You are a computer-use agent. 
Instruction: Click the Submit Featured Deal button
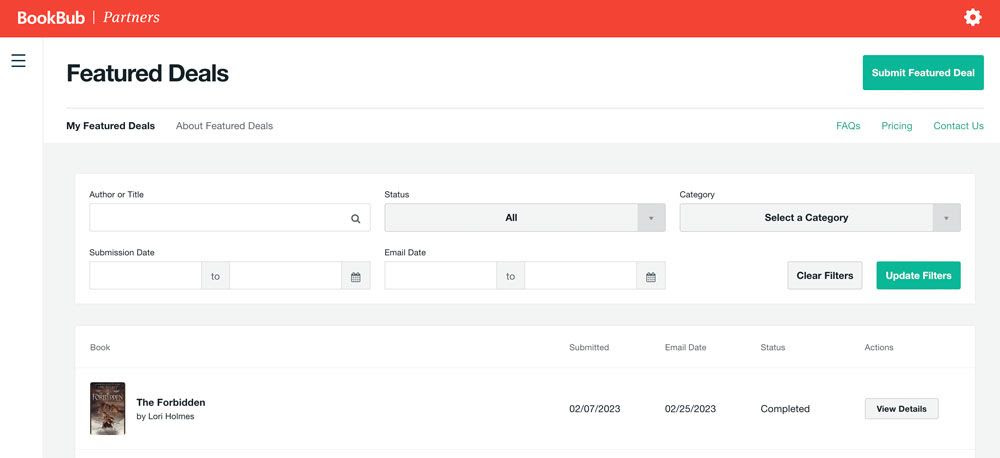coord(923,73)
